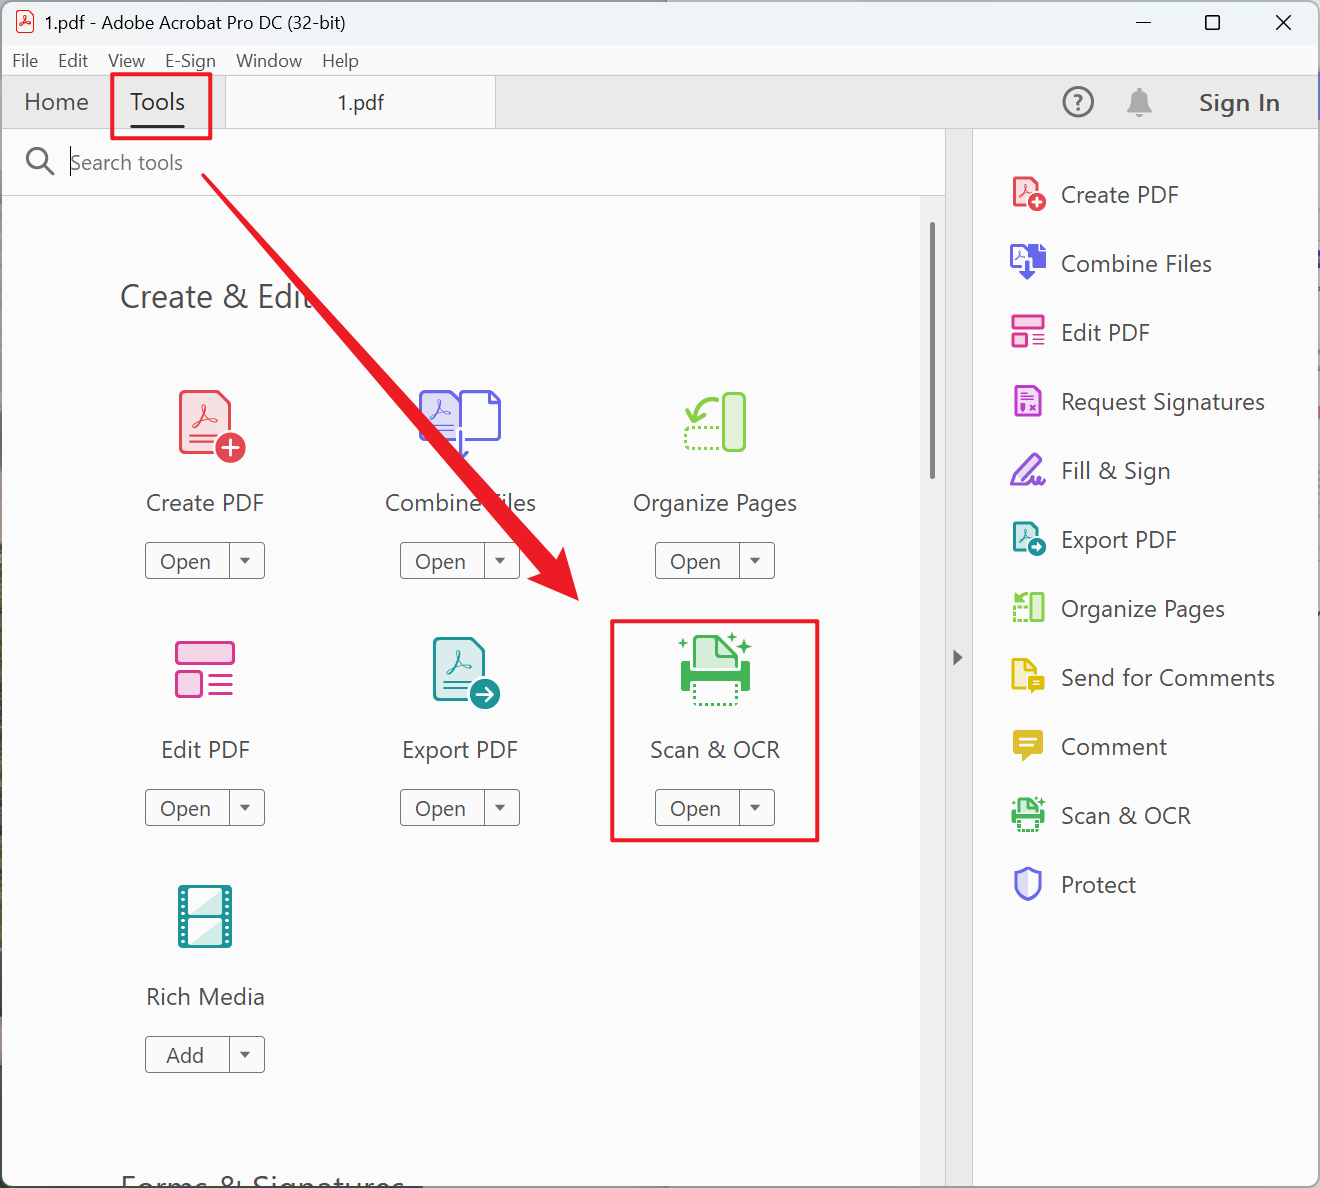This screenshot has width=1320, height=1188.
Task: Click the Scan & OCR printer icon in grid
Action: [x=715, y=670]
